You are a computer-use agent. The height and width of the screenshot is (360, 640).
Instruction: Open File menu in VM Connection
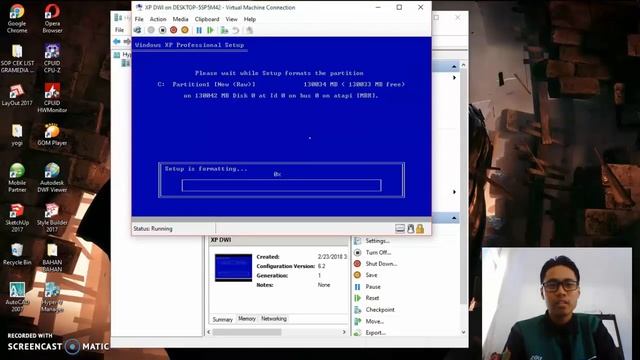139,19
